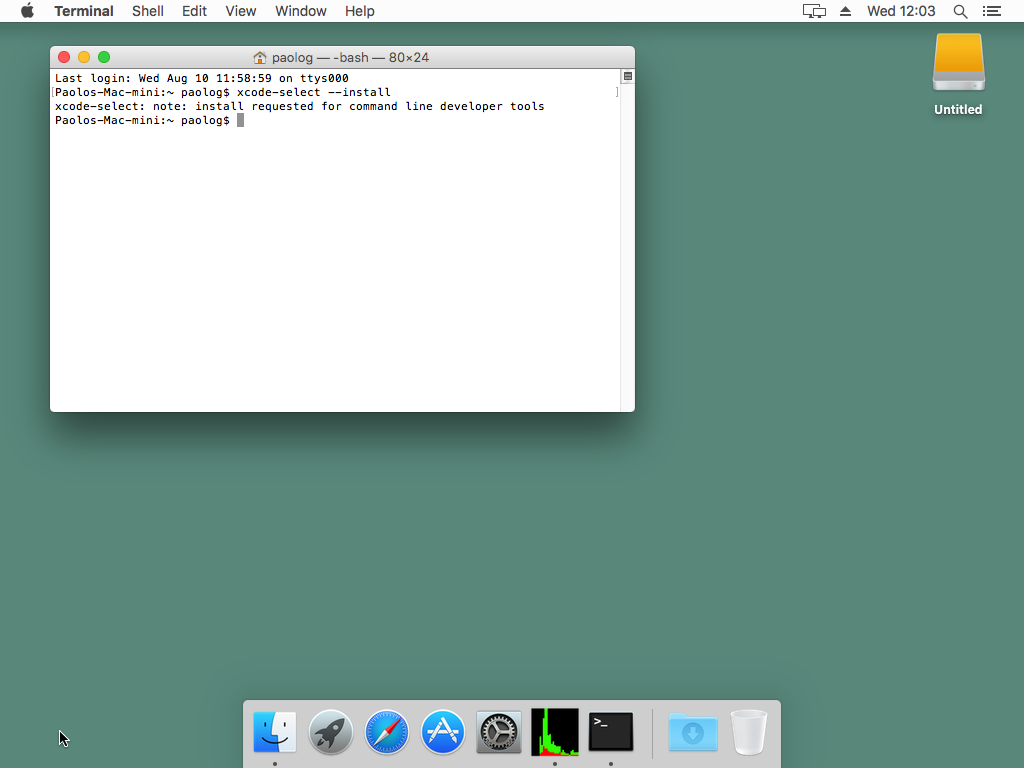The height and width of the screenshot is (768, 1024).
Task: Open Activity Monitor showing the CPU graph
Action: [554, 732]
